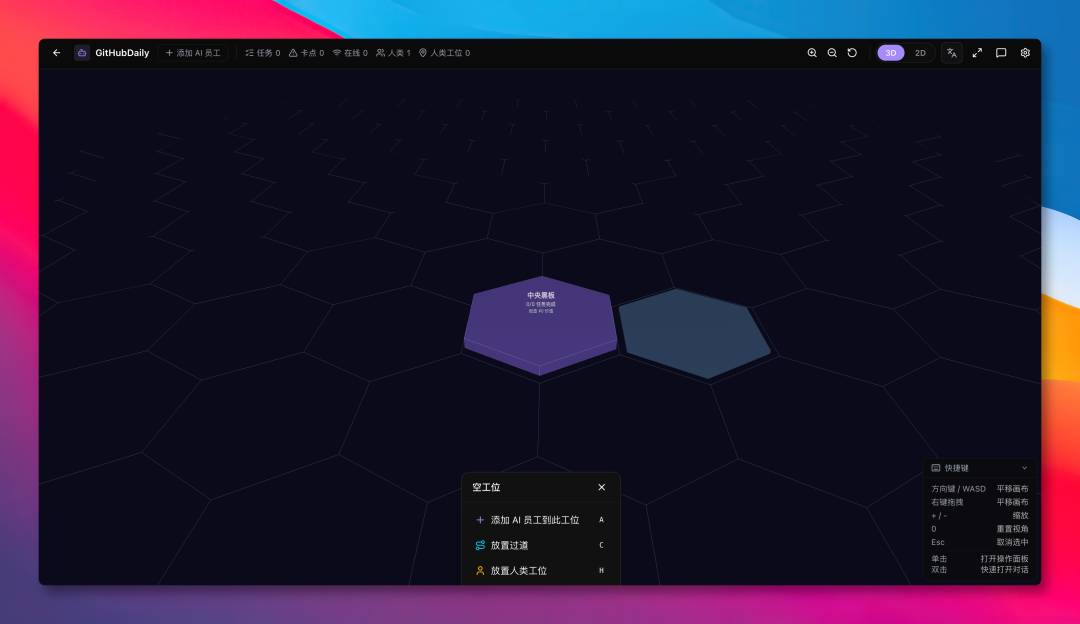The width and height of the screenshot is (1080, 624).
Task: Click the GitHubDaily title text
Action: click(122, 53)
